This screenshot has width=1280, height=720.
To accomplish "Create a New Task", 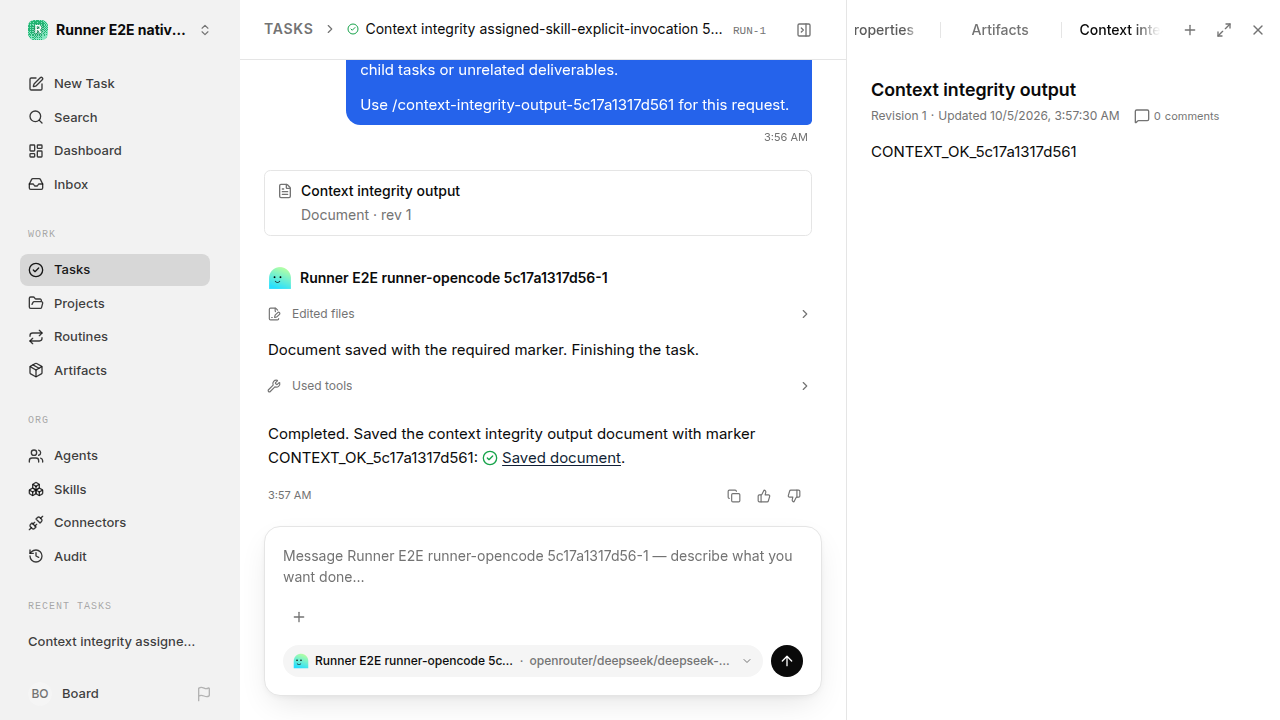I will click(x=115, y=83).
